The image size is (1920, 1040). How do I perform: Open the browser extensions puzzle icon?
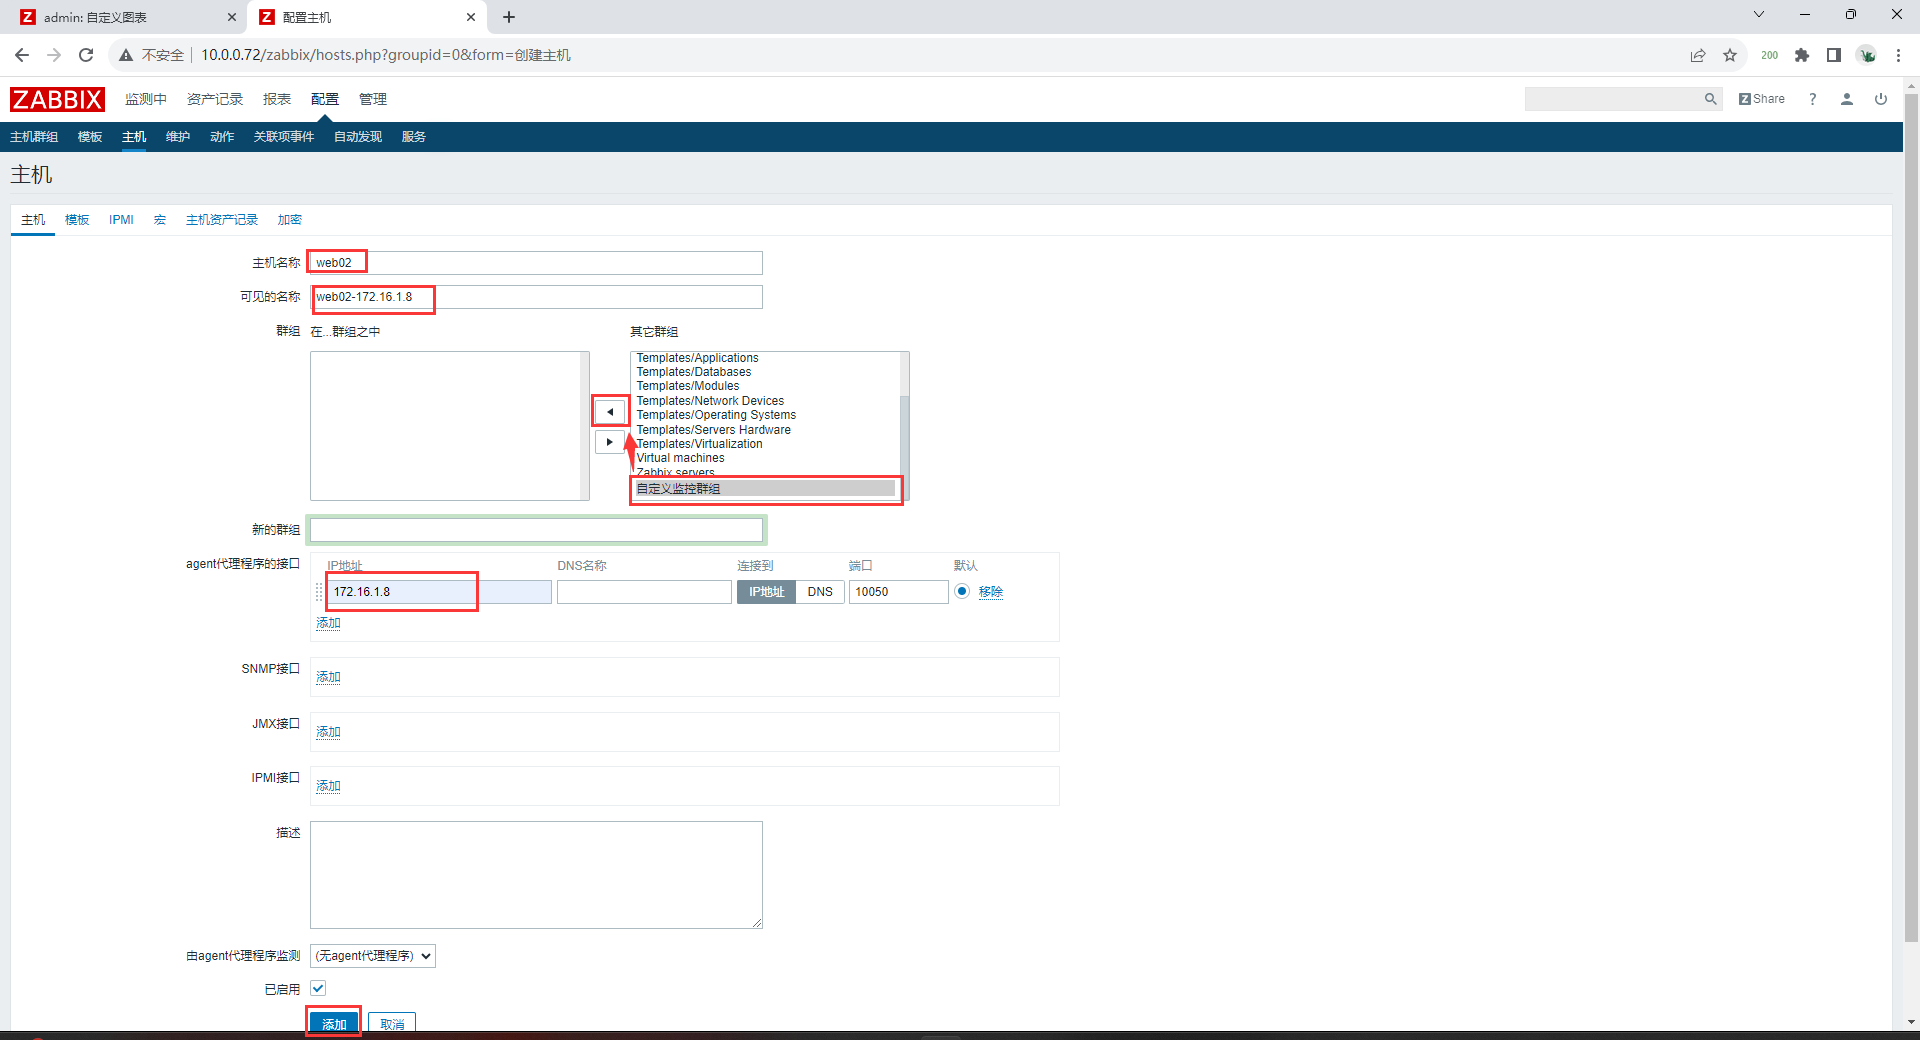coord(1802,55)
